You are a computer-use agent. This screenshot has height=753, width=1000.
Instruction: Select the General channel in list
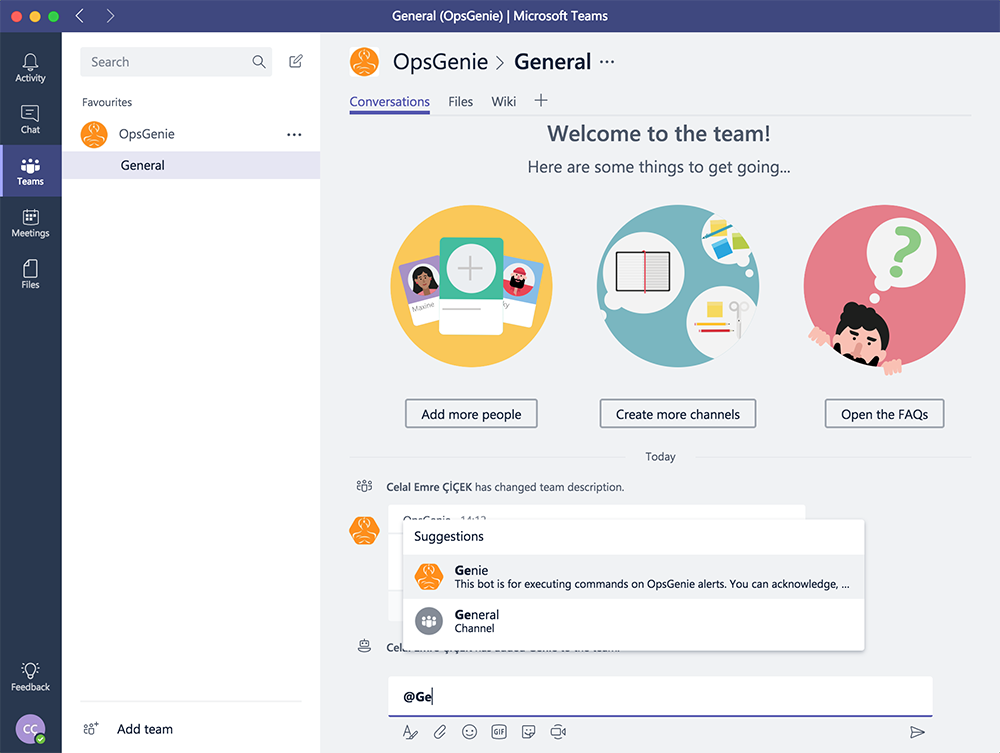click(x=191, y=165)
